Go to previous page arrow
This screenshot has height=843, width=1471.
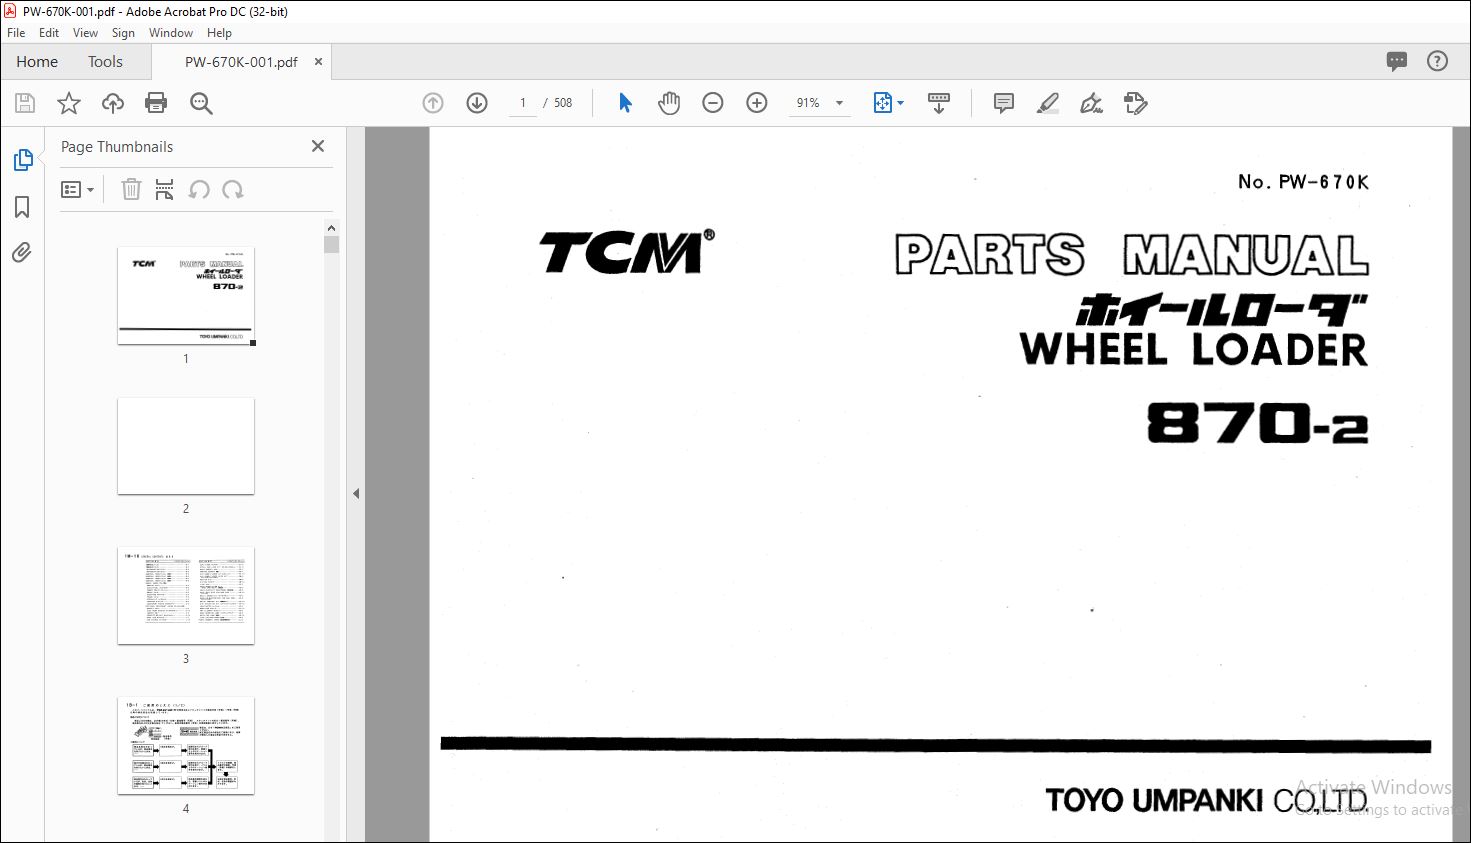click(433, 103)
